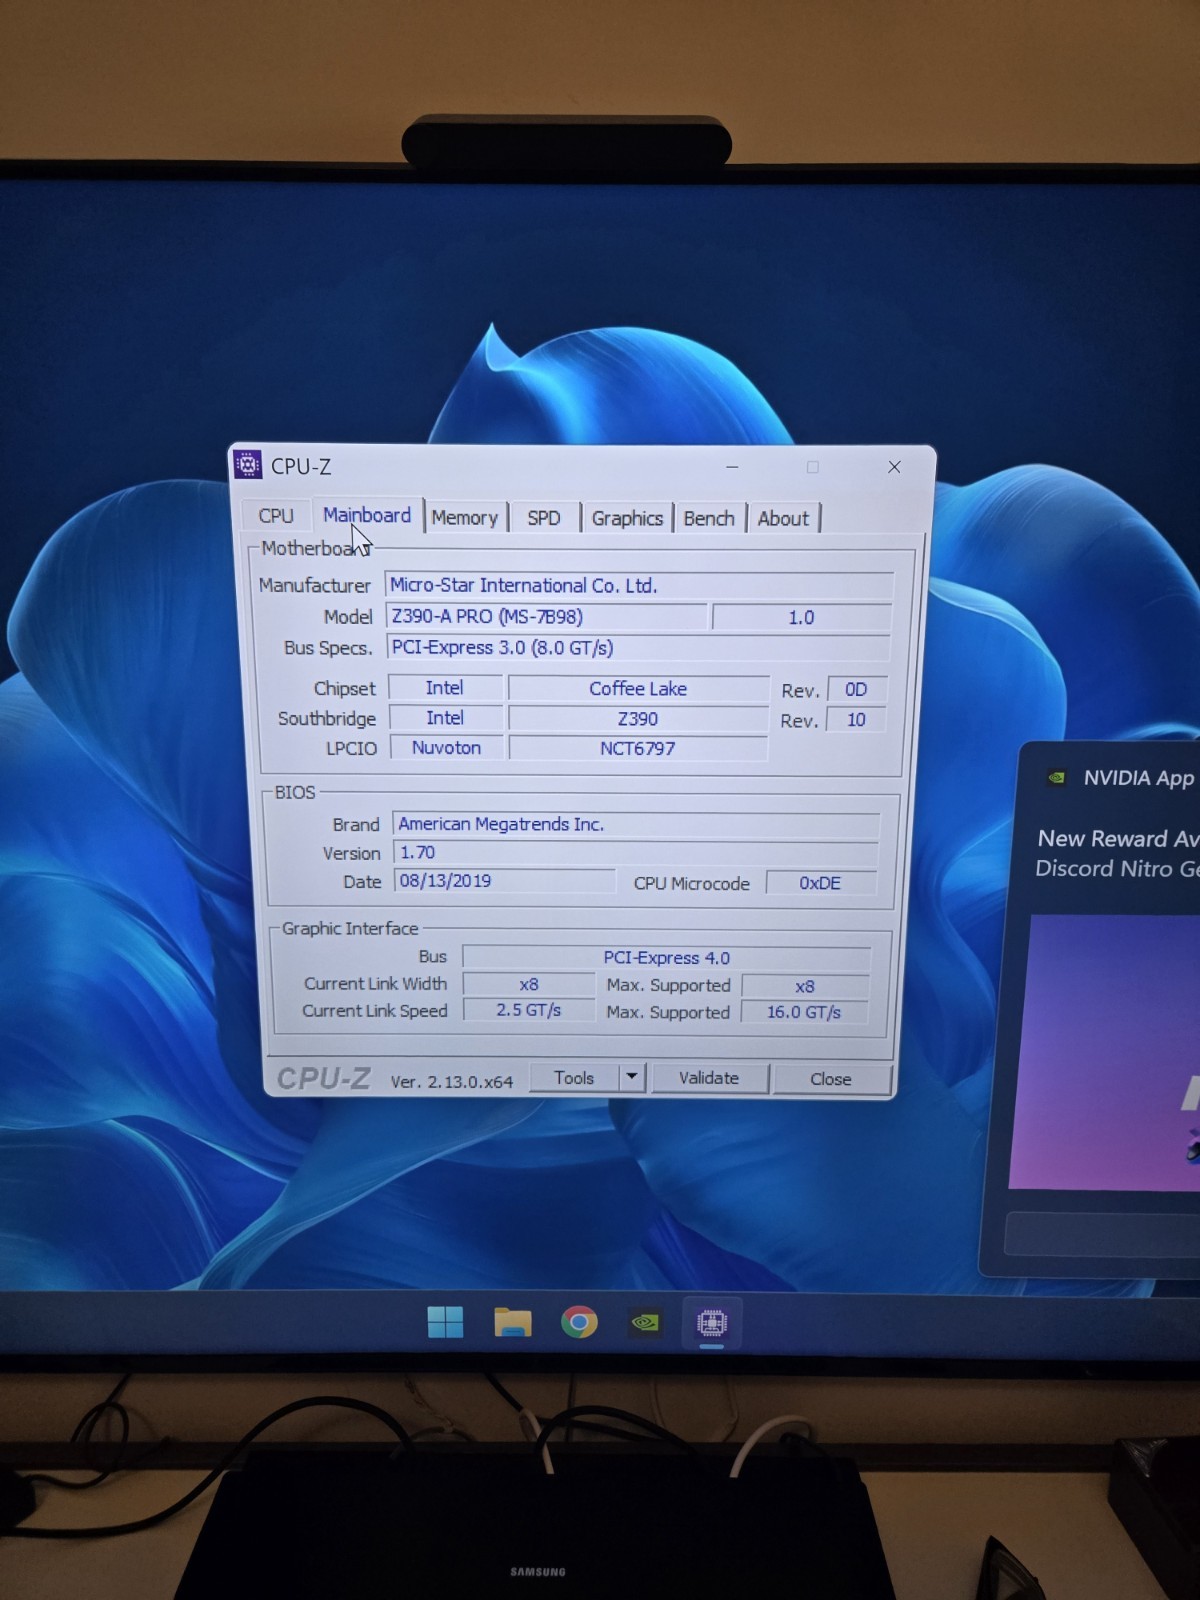
Task: Open the SPD tab
Action: coord(544,518)
